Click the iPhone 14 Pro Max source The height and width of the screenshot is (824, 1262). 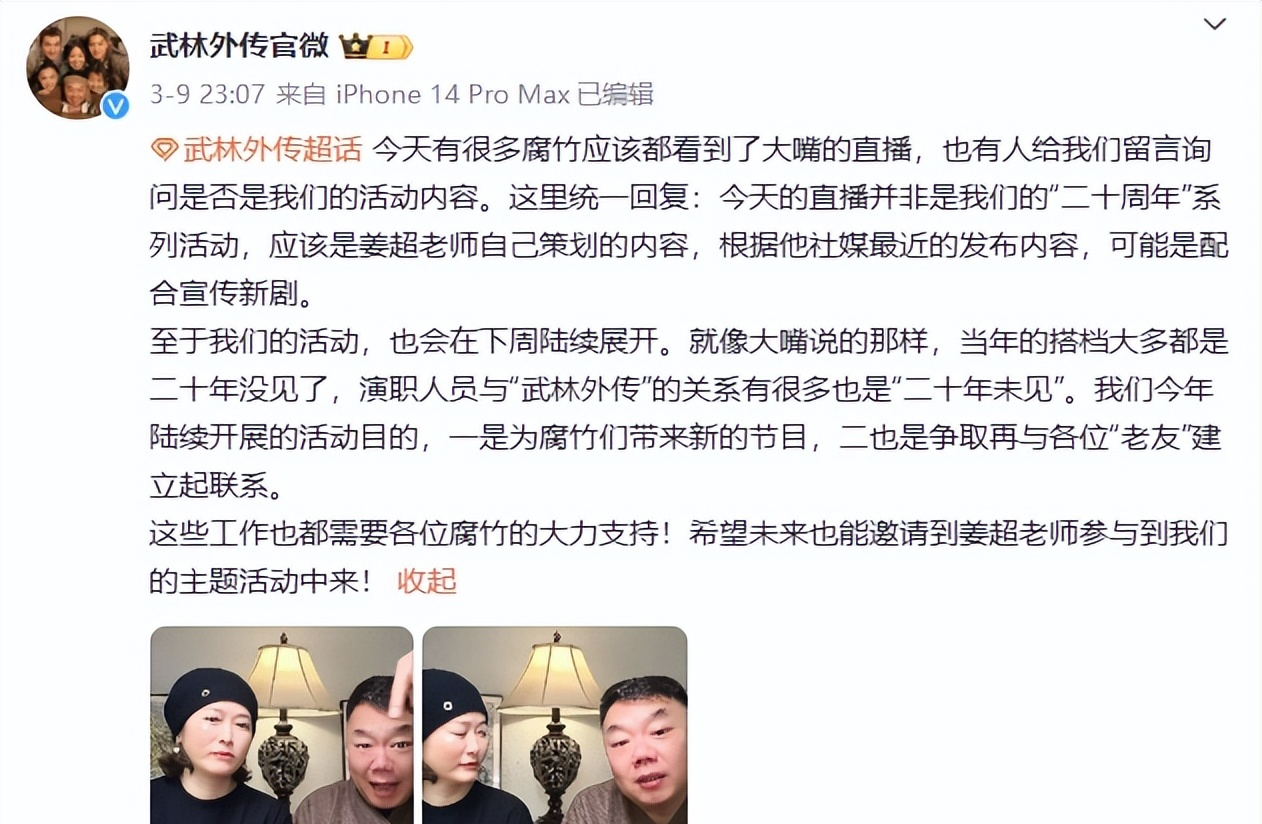pos(452,95)
